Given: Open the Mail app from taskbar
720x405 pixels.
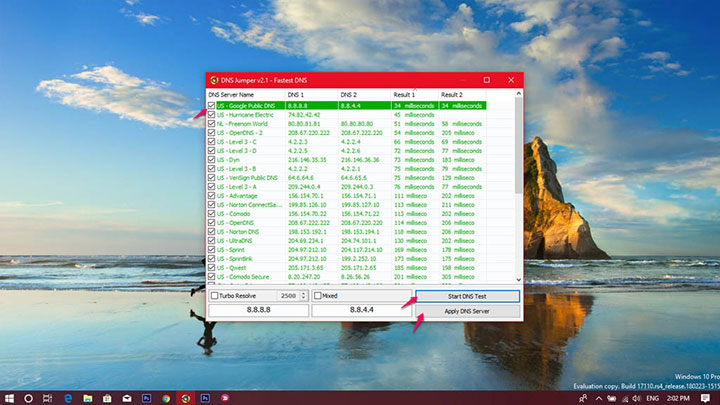Looking at the screenshot, I should point(127,398).
